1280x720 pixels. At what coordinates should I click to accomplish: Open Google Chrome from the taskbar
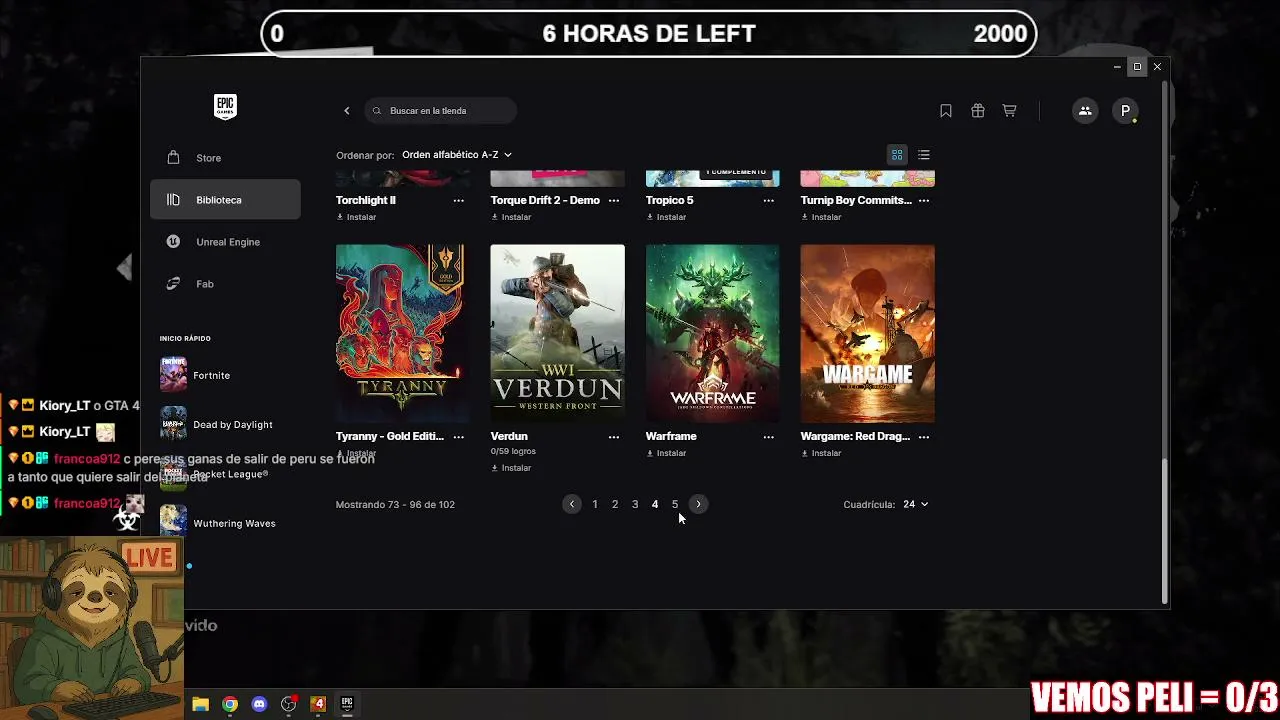click(x=230, y=704)
